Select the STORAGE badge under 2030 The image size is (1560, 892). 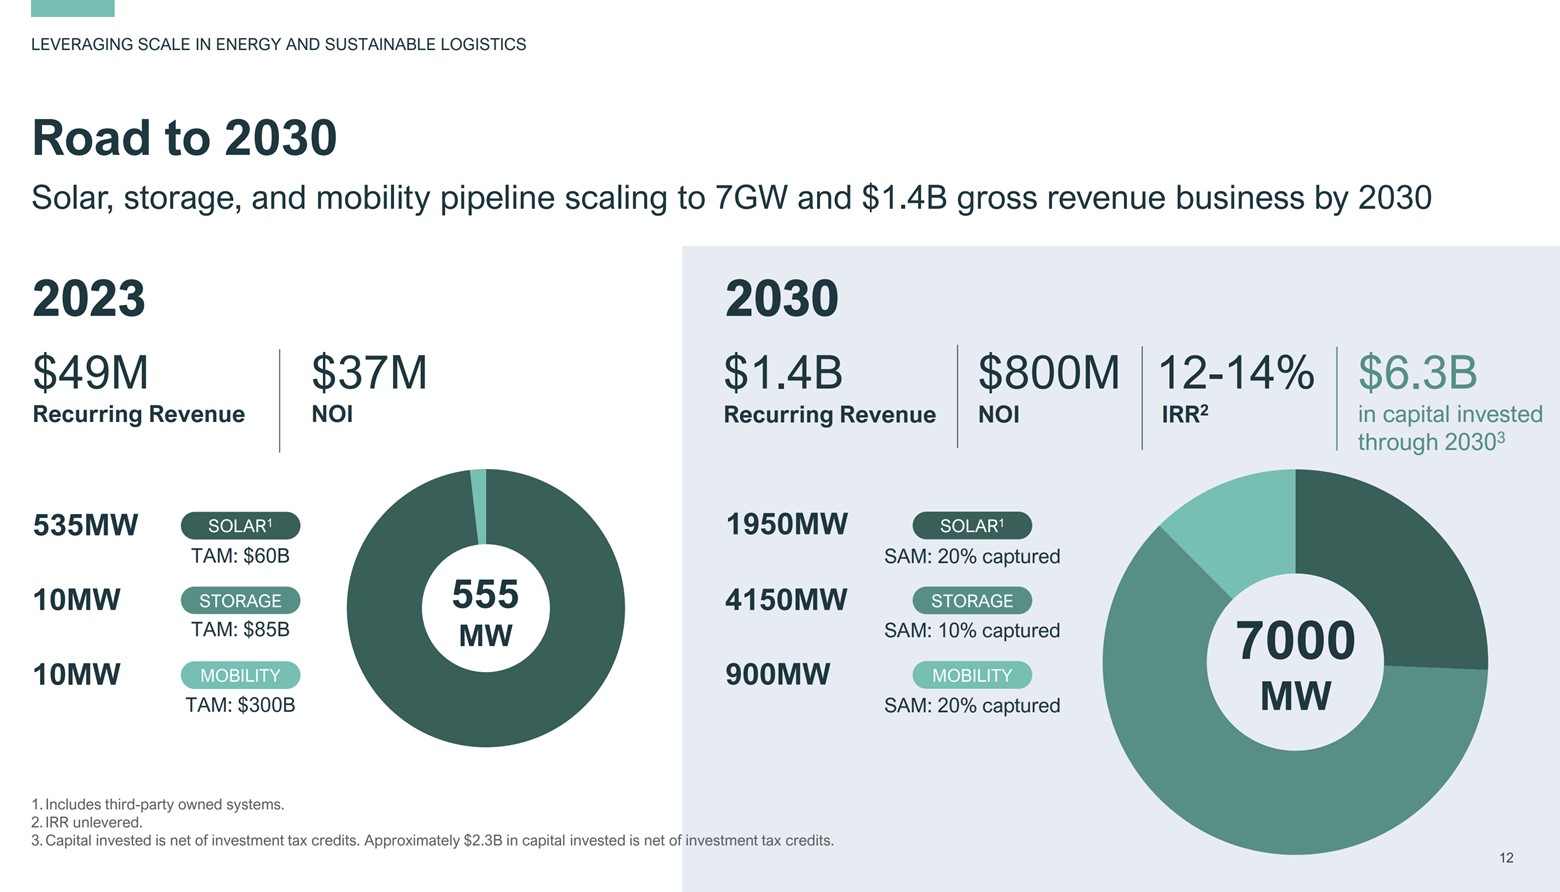[972, 600]
